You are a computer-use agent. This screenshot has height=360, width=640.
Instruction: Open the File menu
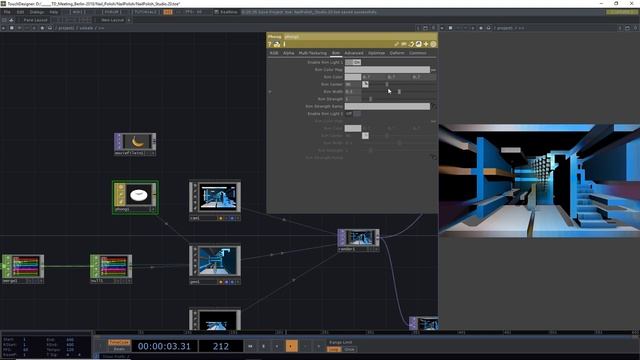7,12
